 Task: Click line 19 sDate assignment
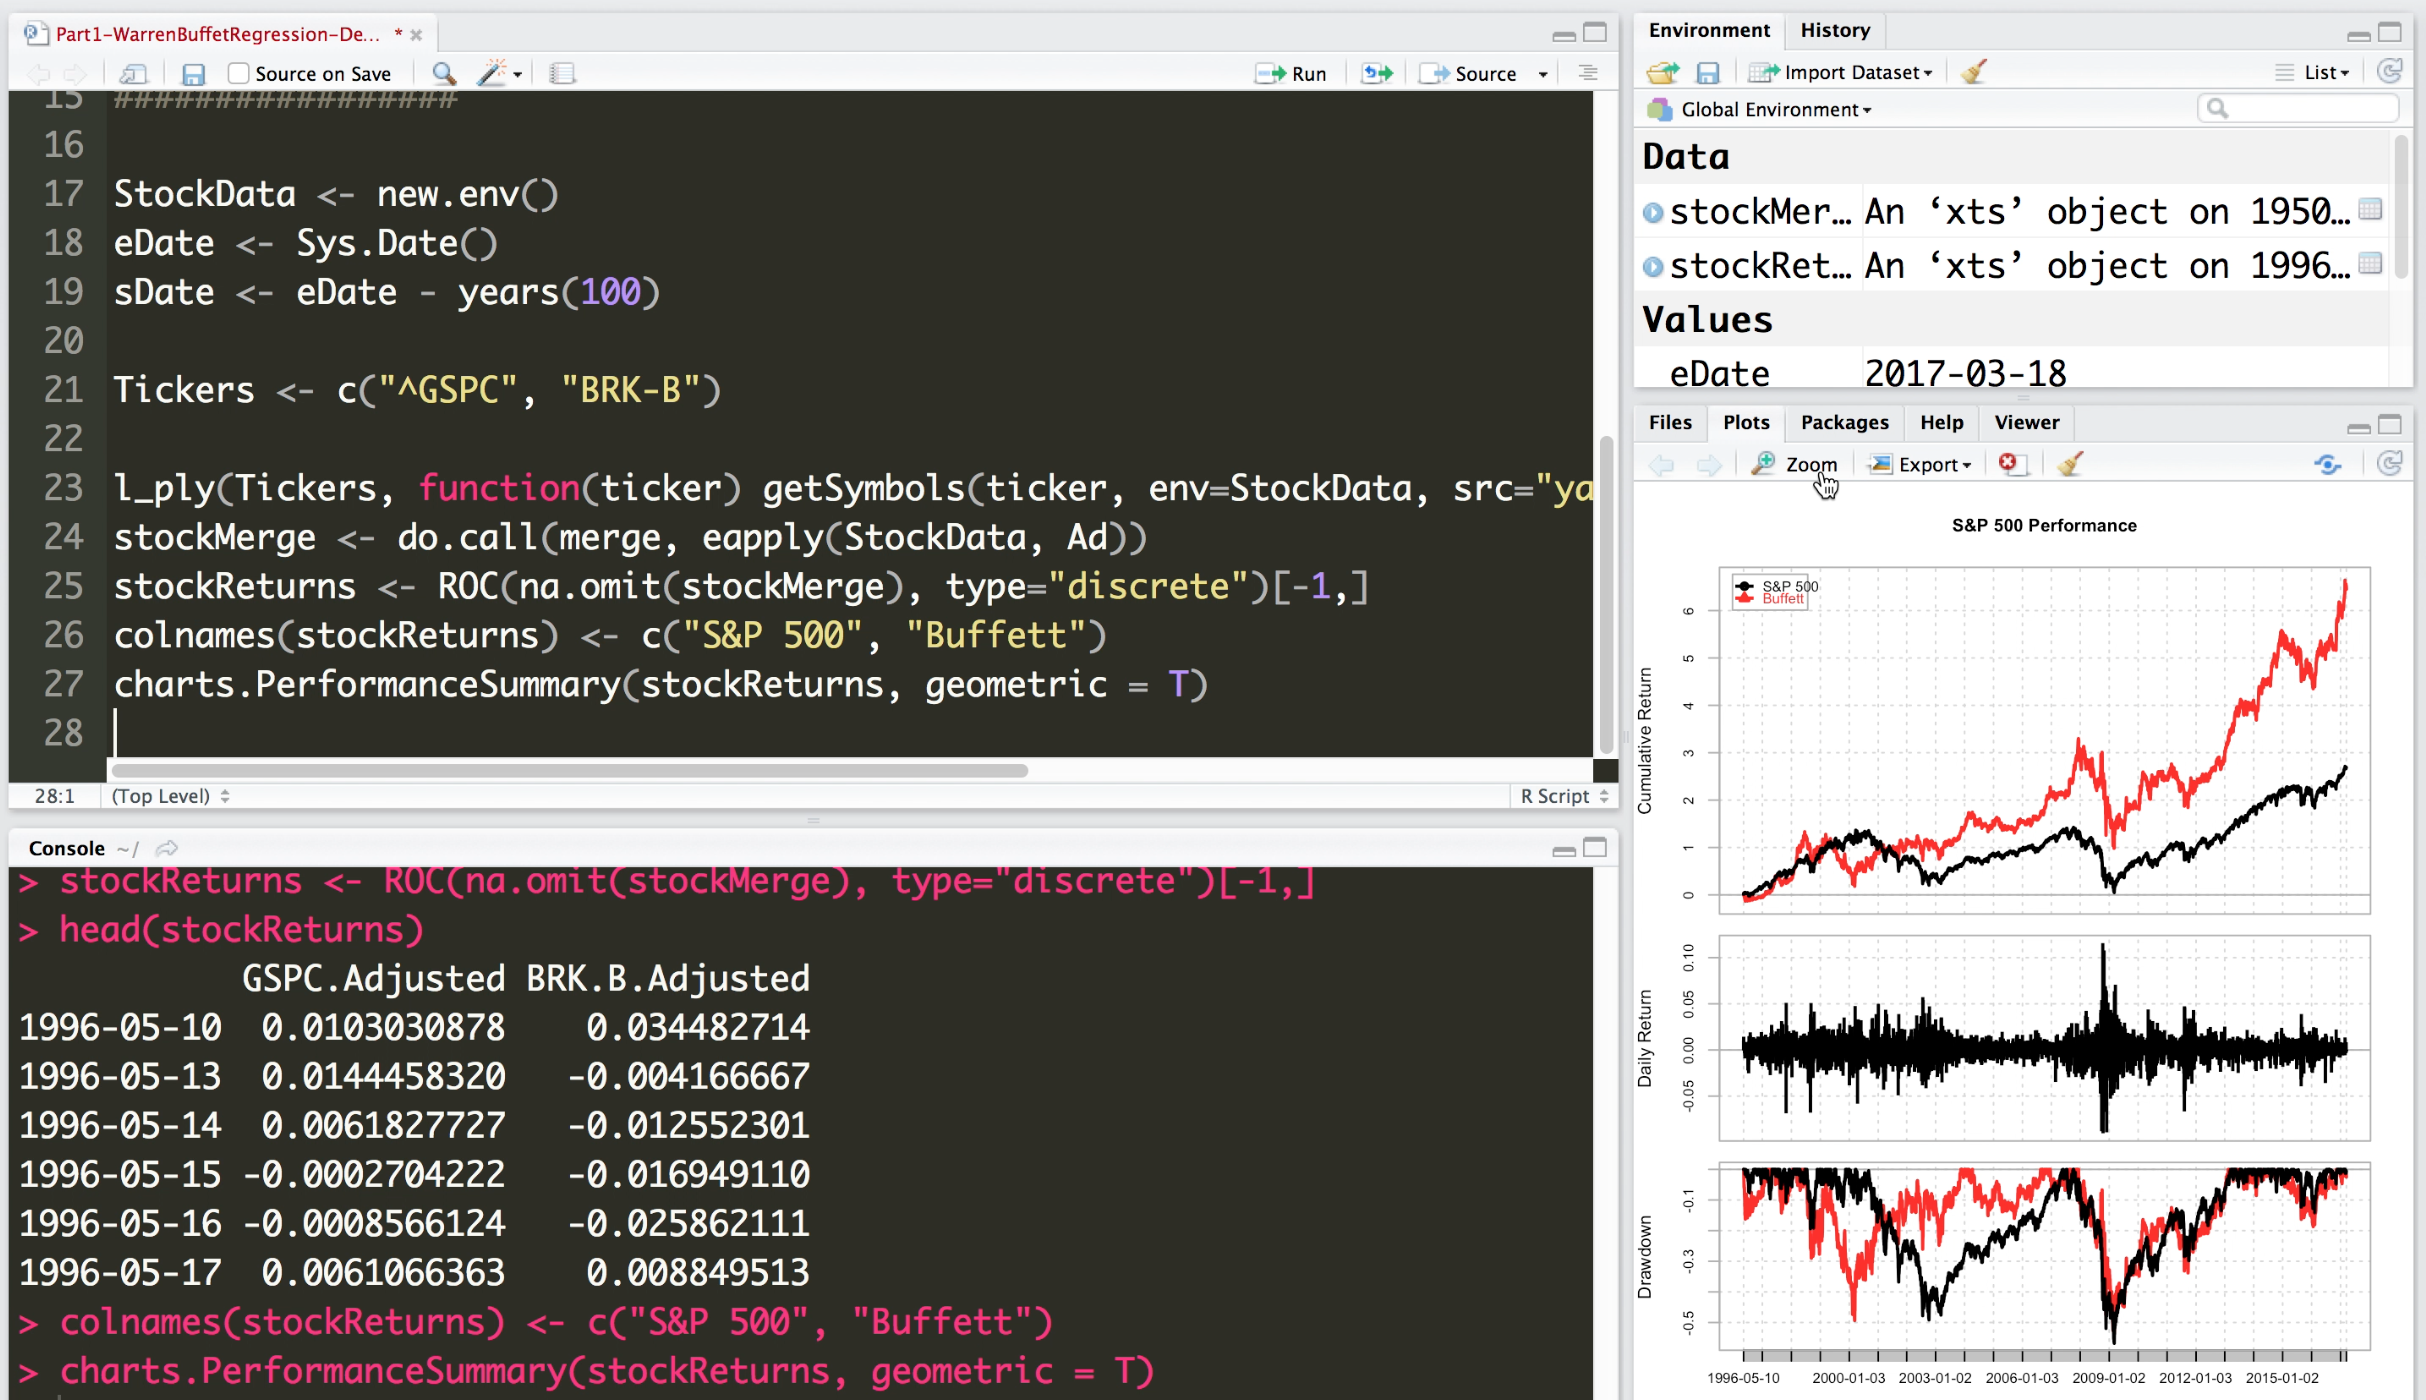pyautogui.click(x=387, y=292)
